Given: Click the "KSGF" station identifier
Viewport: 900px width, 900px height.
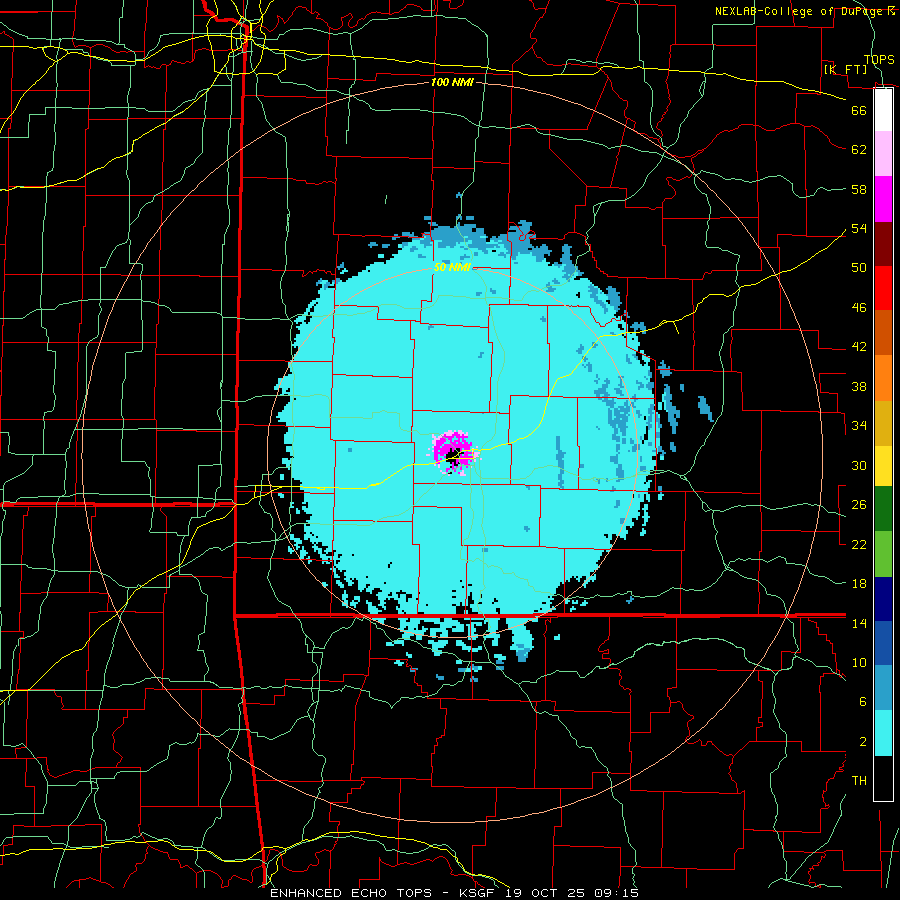Looking at the screenshot, I should 479,893.
